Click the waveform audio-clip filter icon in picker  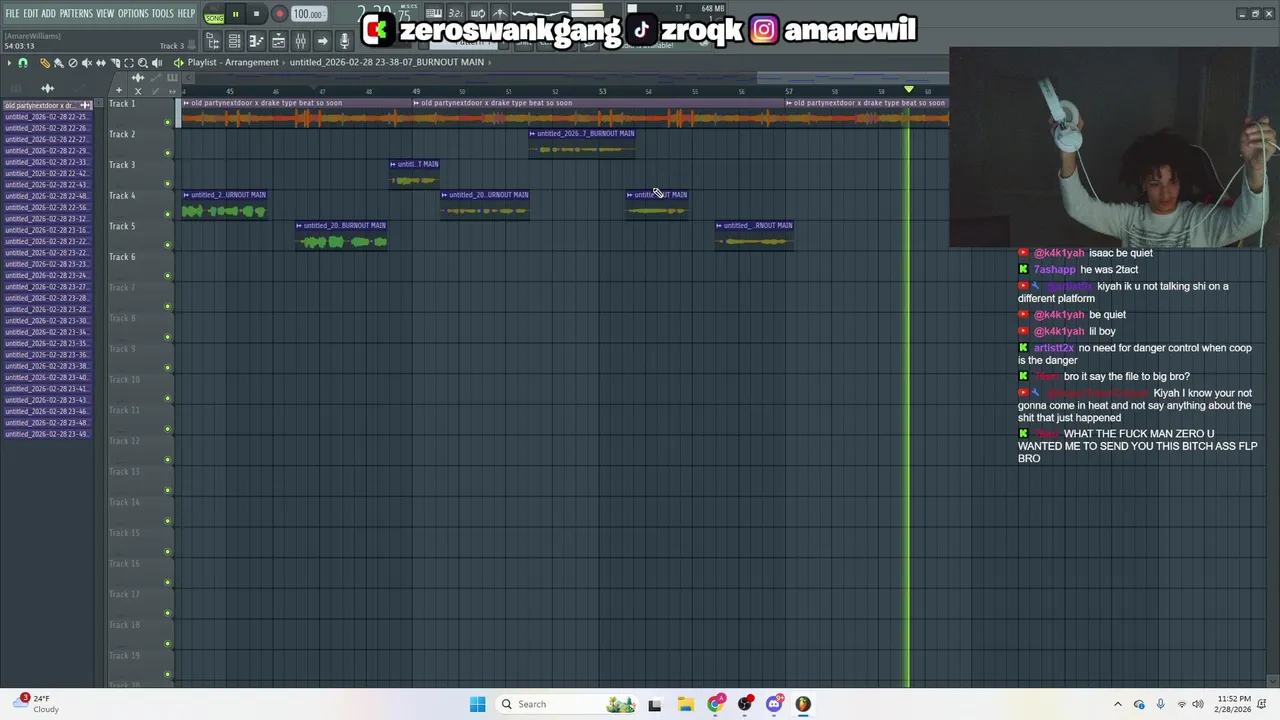click(47, 89)
